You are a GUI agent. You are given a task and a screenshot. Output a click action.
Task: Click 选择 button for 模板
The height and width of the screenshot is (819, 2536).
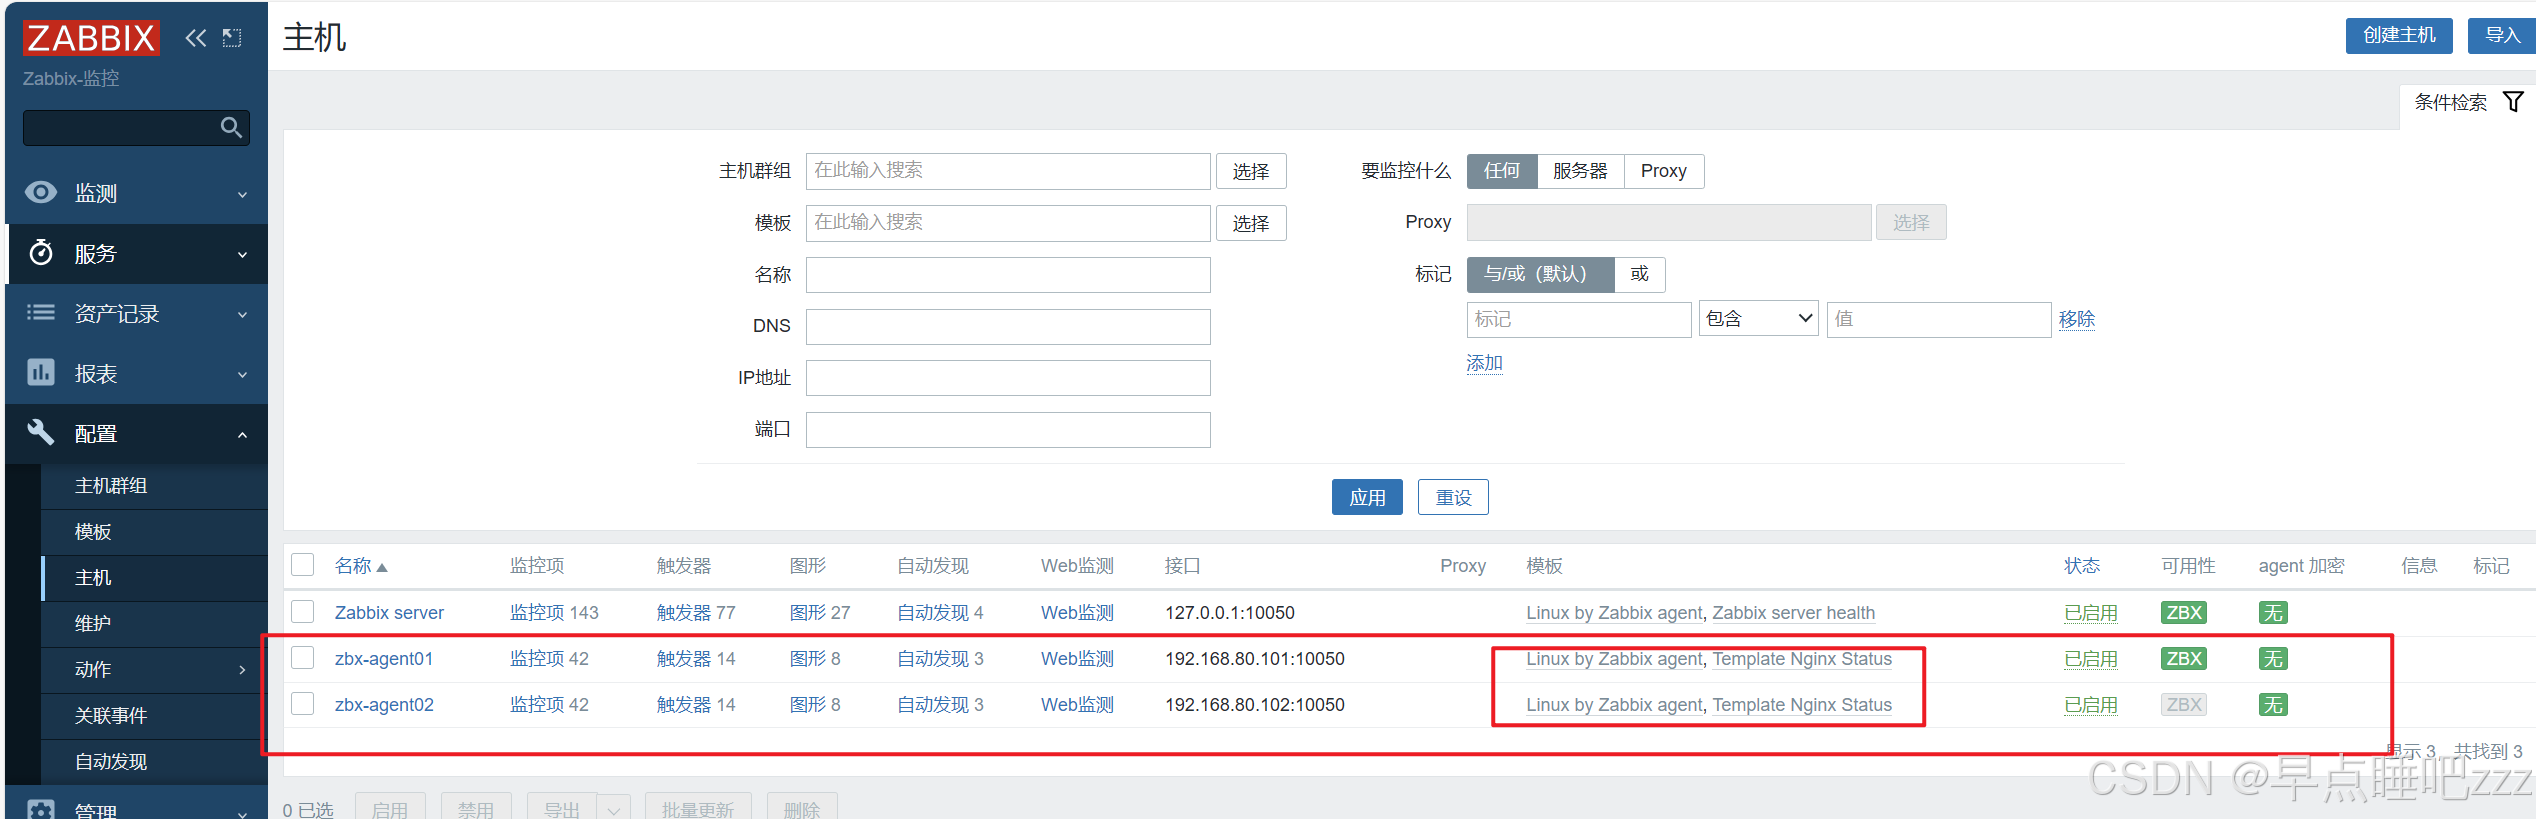(1251, 223)
